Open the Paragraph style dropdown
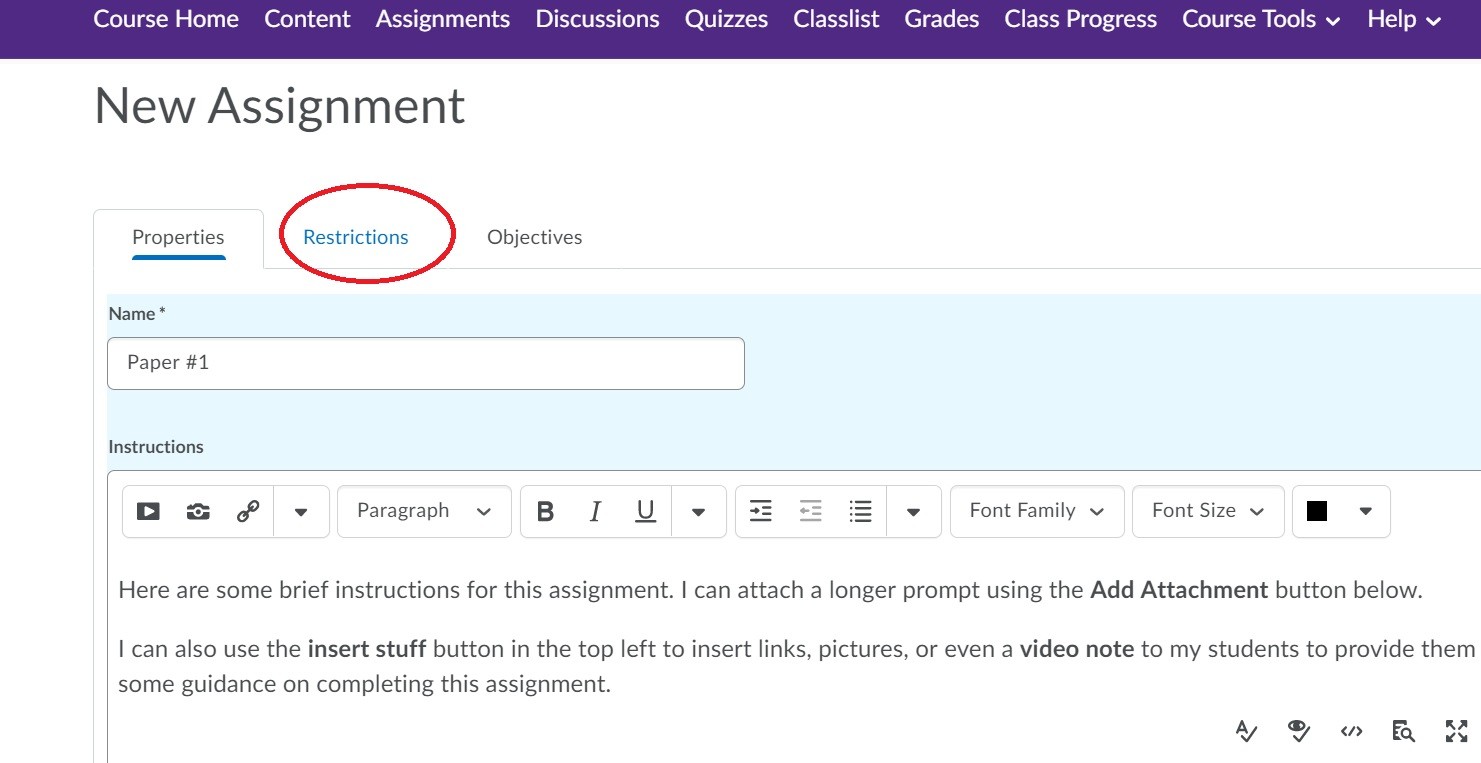This screenshot has width=1481, height=763. click(423, 511)
